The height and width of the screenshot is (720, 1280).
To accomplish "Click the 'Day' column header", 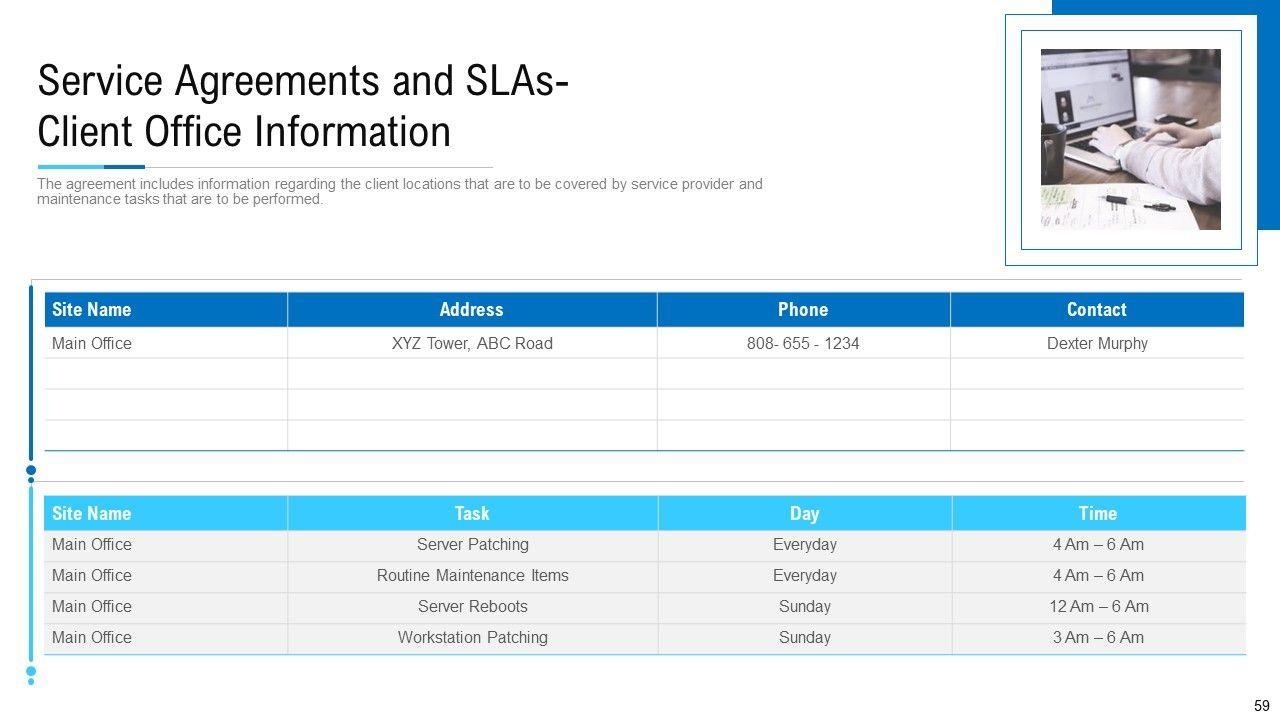I will [x=805, y=513].
